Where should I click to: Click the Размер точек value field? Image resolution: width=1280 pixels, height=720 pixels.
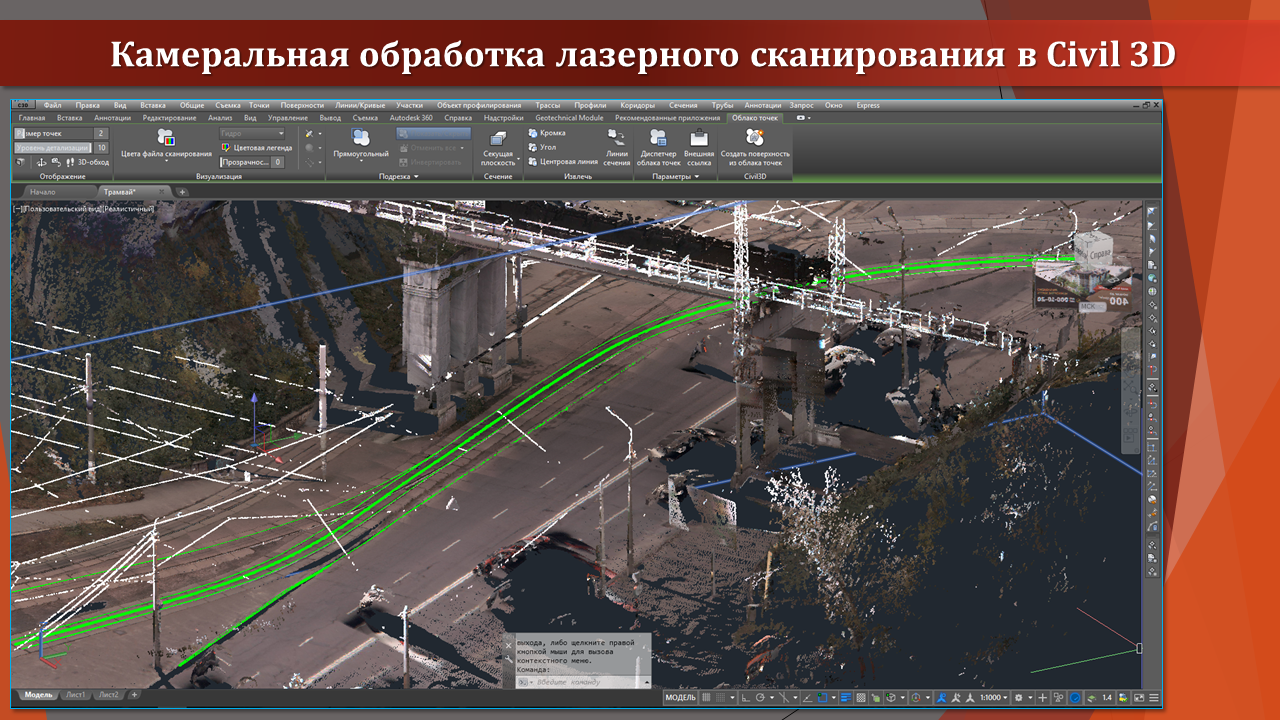coord(100,133)
